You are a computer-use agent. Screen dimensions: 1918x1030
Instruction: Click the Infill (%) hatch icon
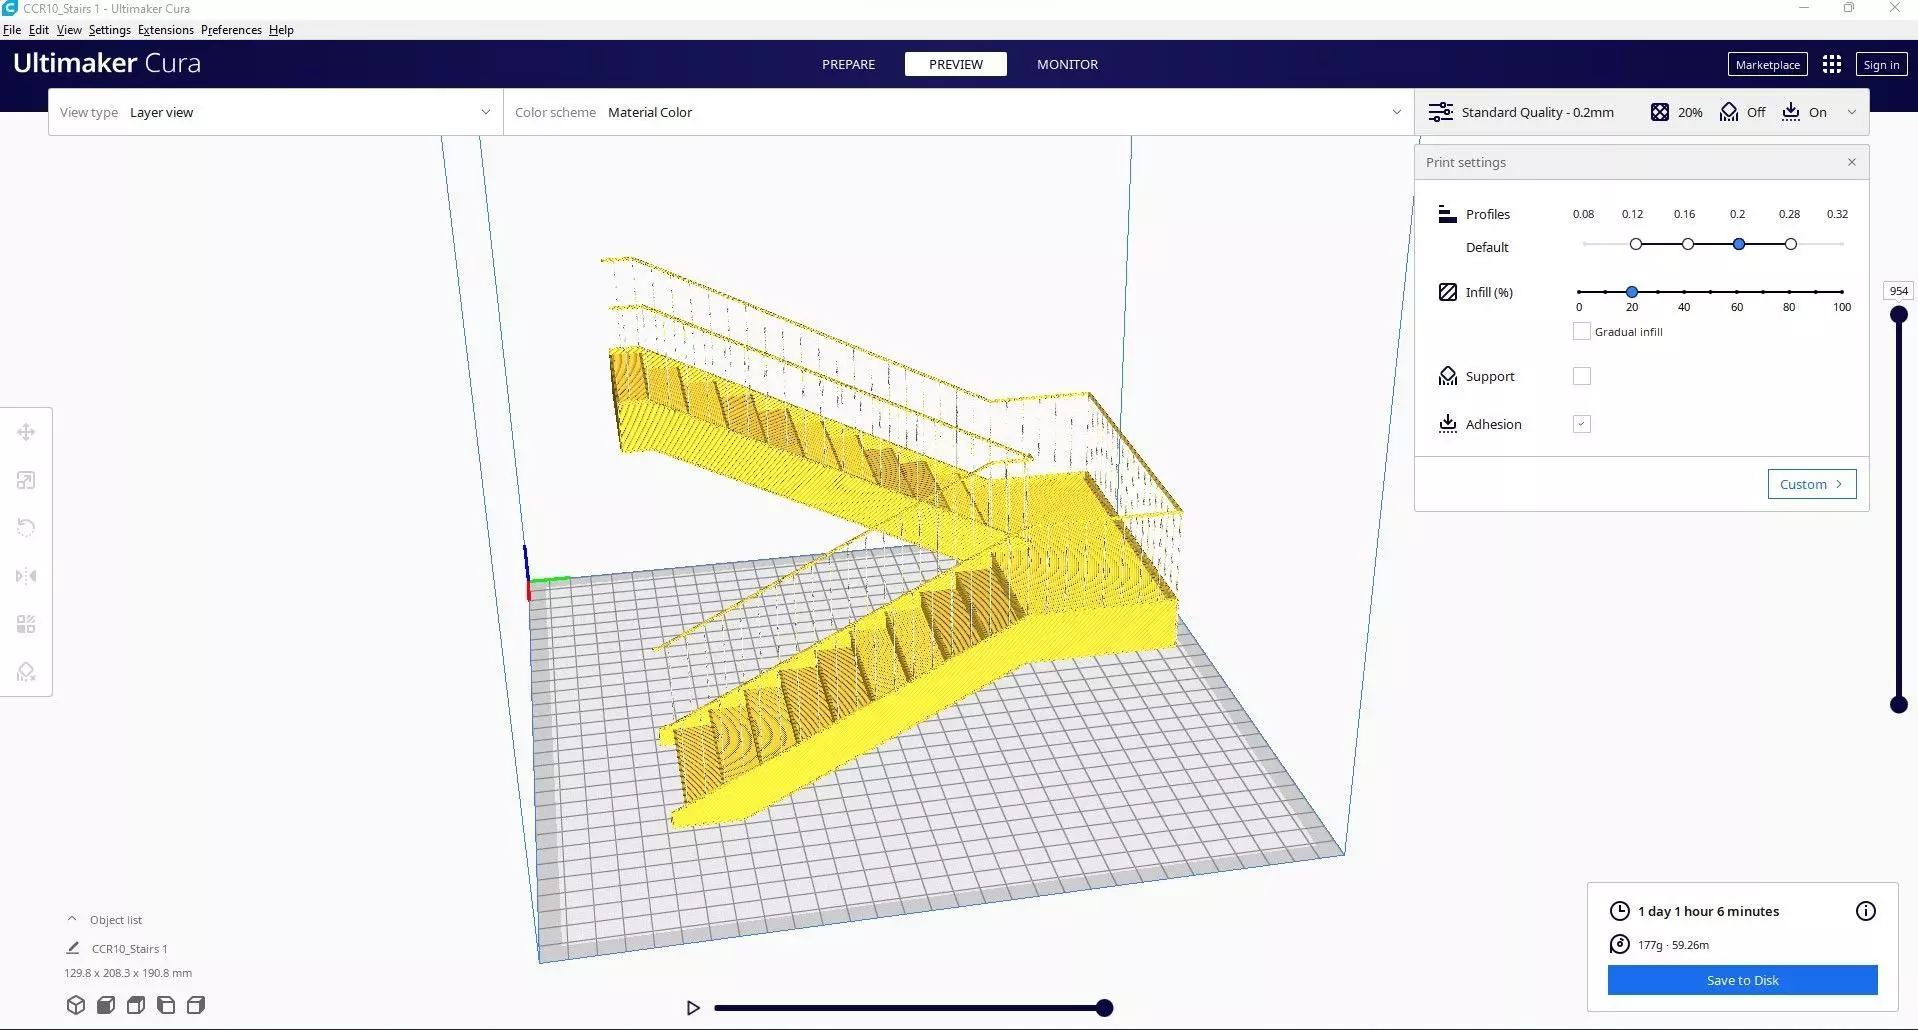point(1447,292)
